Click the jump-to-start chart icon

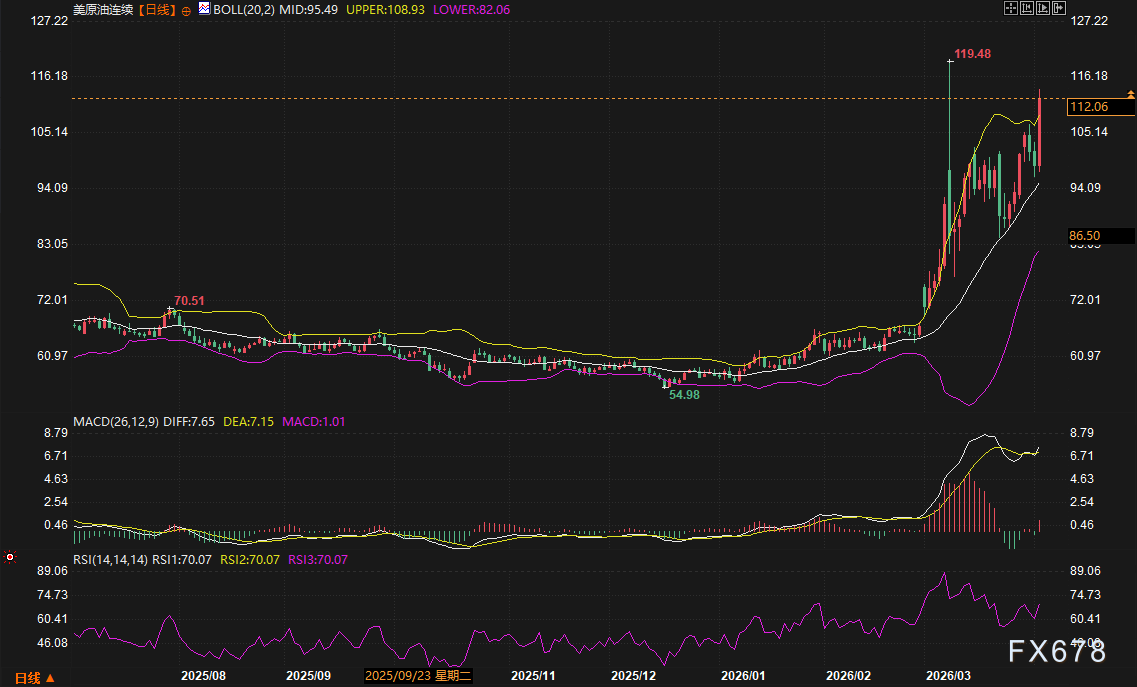pyautogui.click(x=1026, y=9)
